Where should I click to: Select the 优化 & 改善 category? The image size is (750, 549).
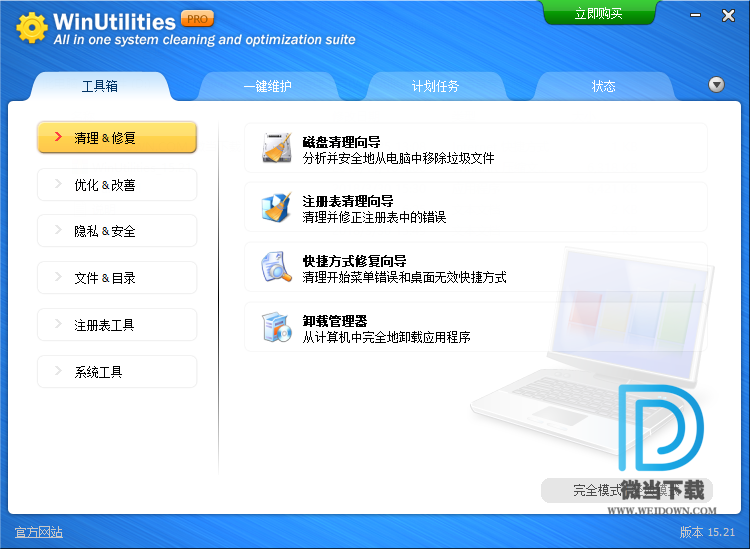(x=117, y=185)
